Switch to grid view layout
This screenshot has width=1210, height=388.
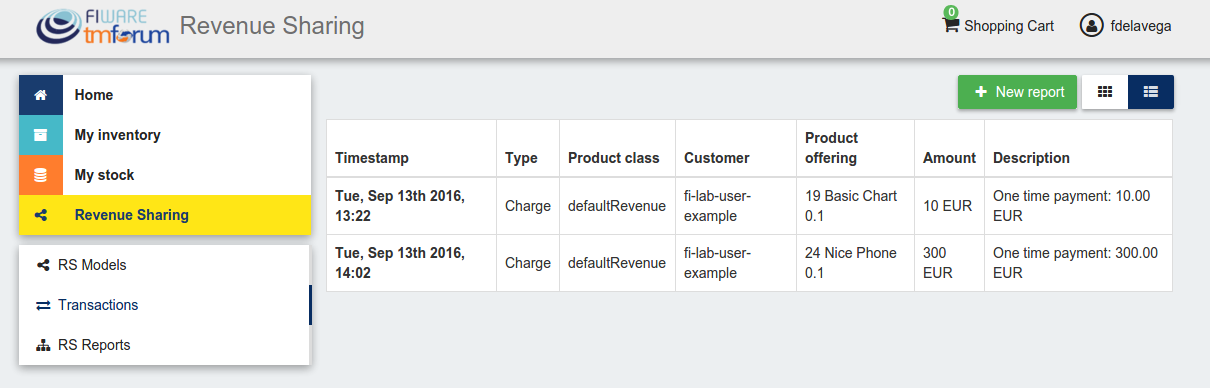[x=1105, y=92]
